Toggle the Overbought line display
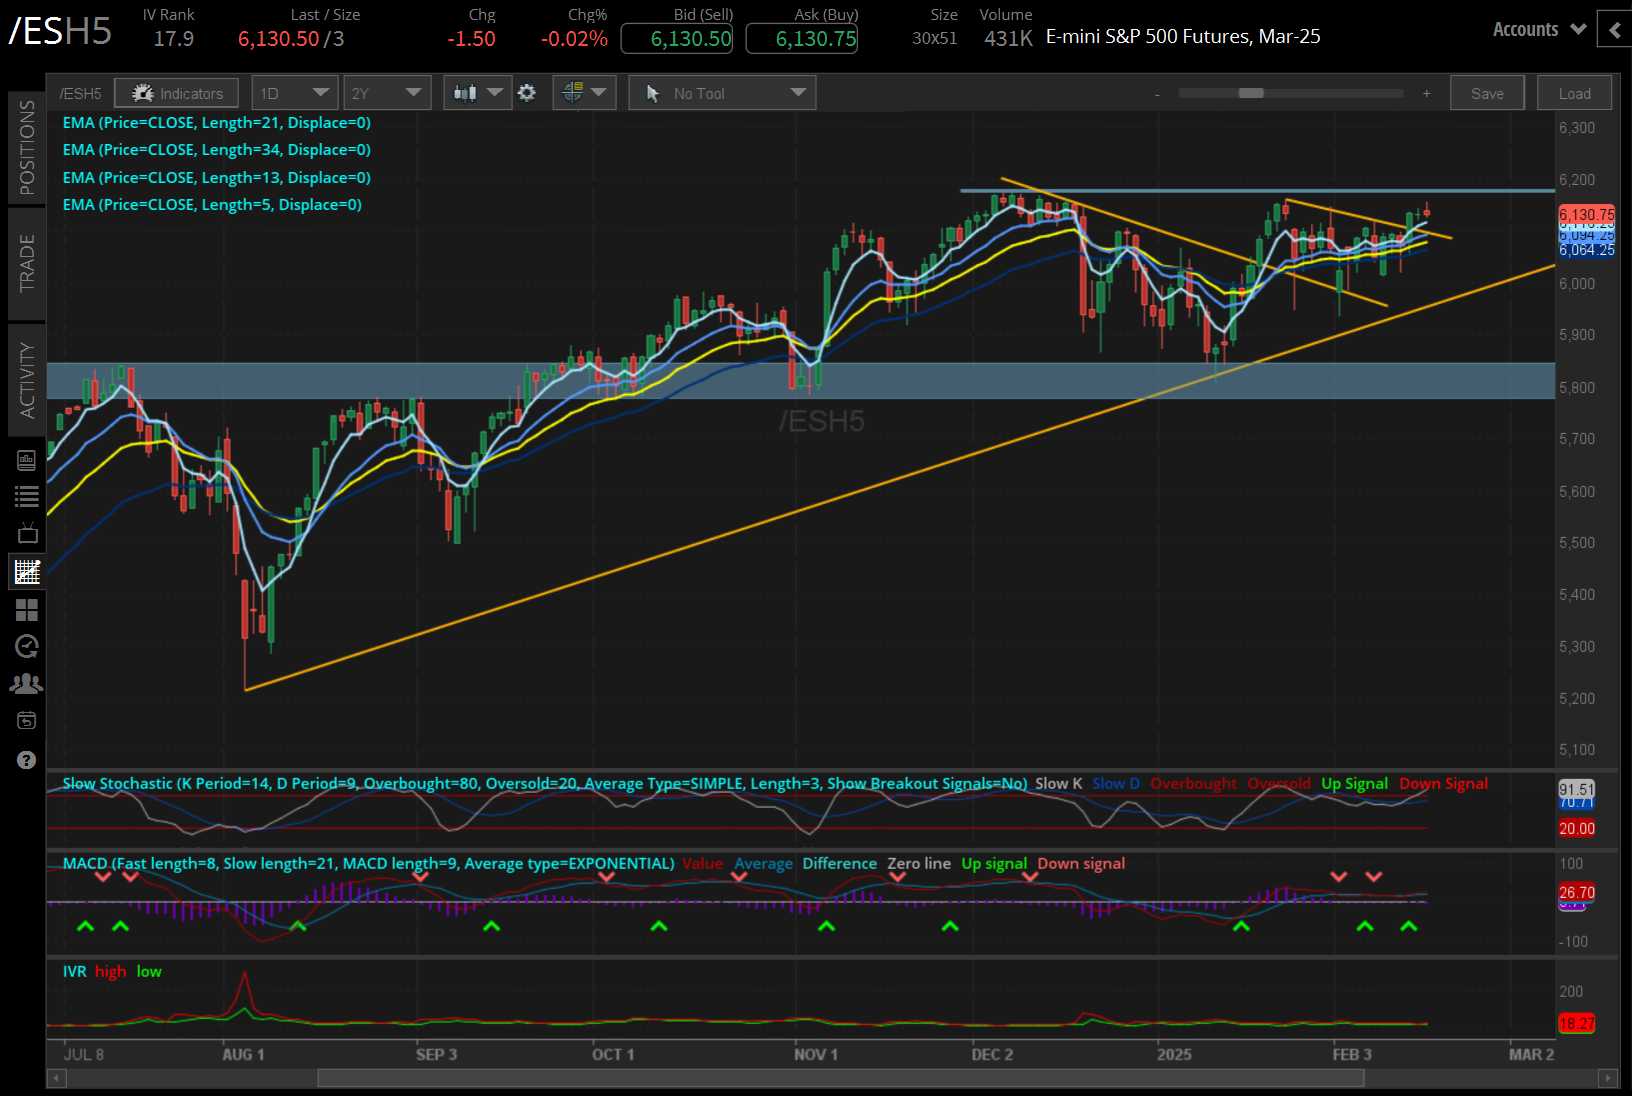This screenshot has width=1632, height=1096. click(1193, 784)
